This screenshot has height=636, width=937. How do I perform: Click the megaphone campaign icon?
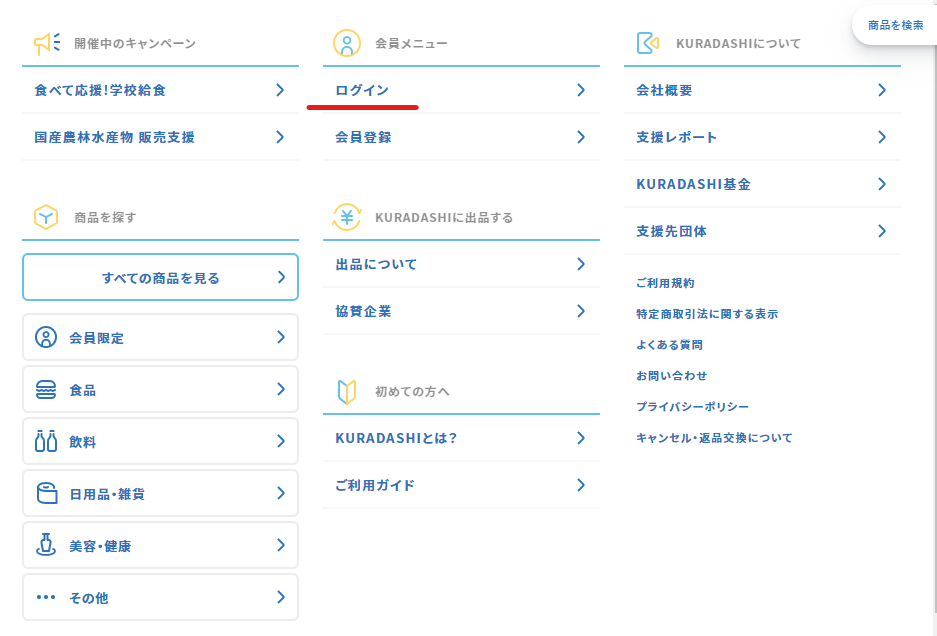(x=47, y=43)
